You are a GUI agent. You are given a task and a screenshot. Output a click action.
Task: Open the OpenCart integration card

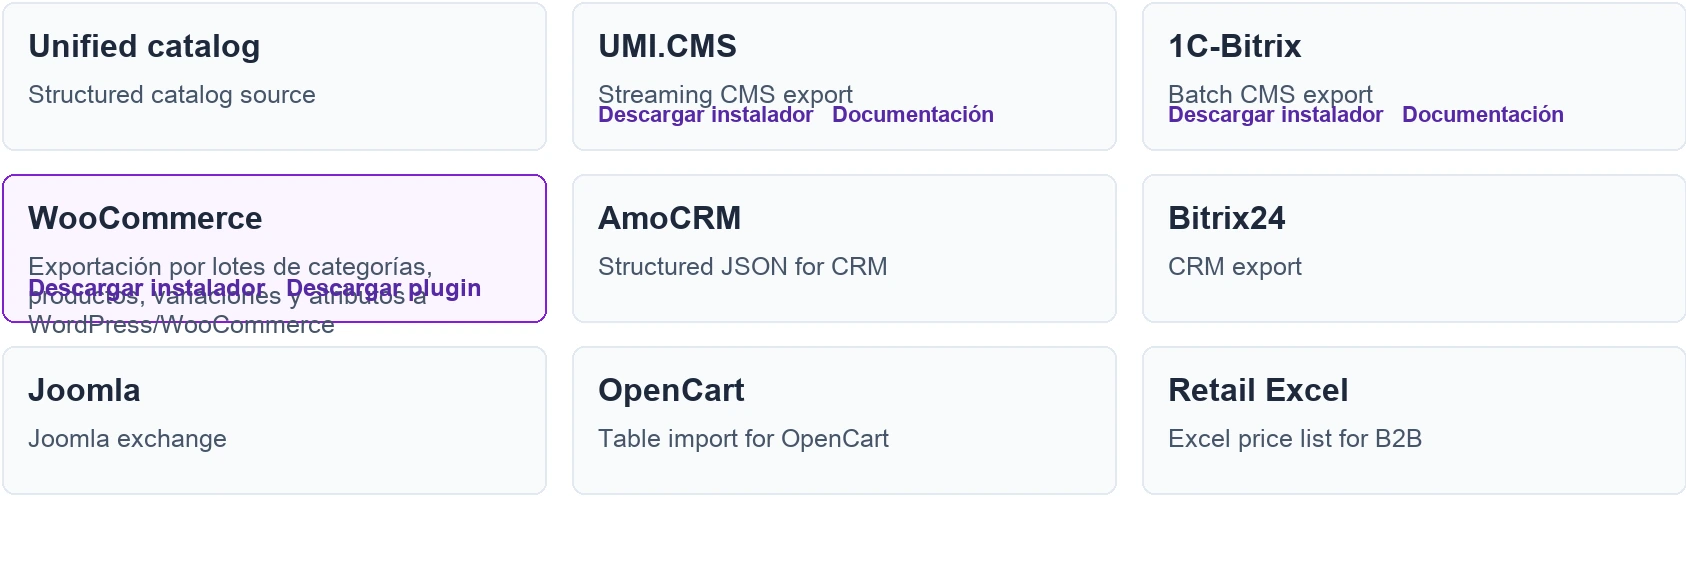pos(844,421)
